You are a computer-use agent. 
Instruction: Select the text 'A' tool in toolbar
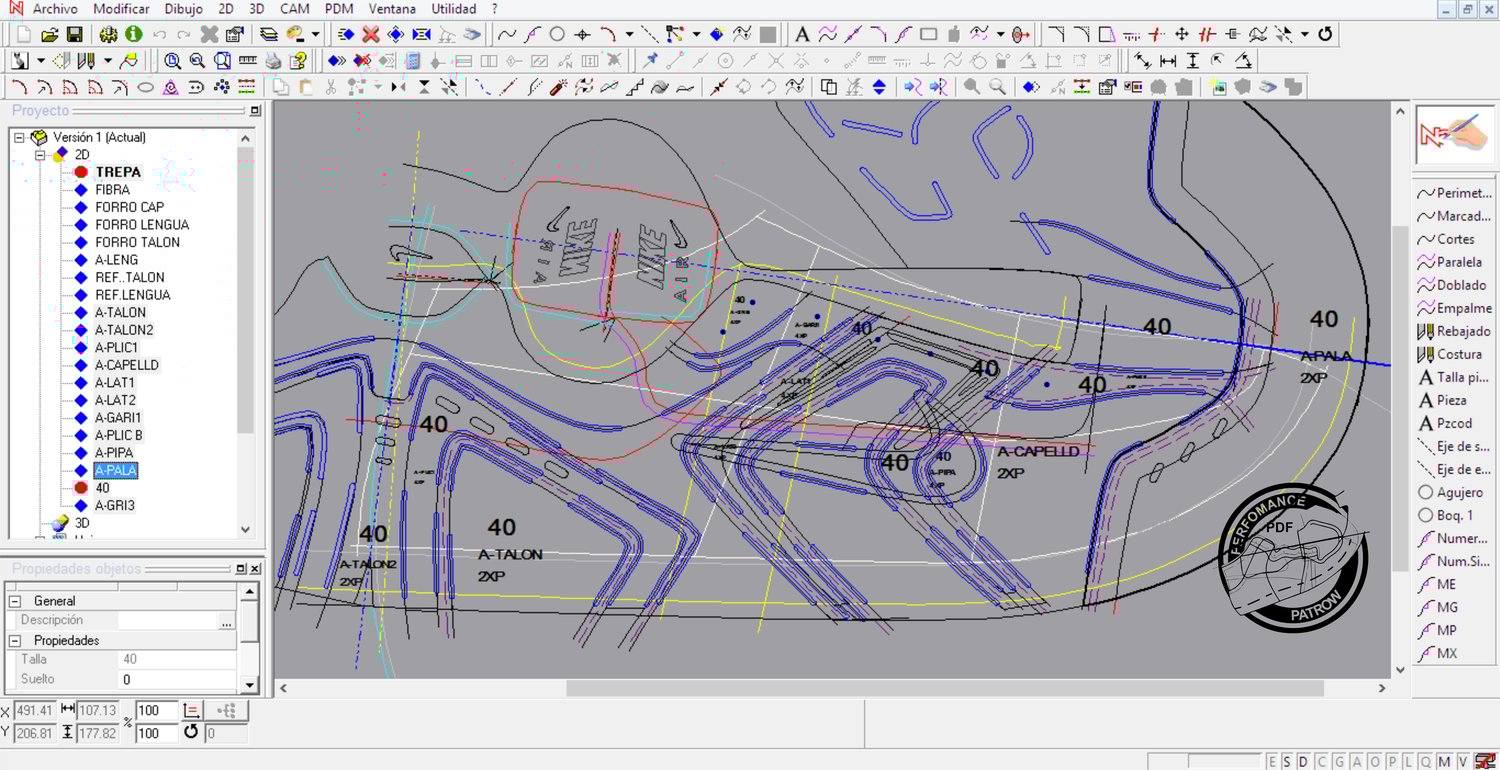coord(801,34)
